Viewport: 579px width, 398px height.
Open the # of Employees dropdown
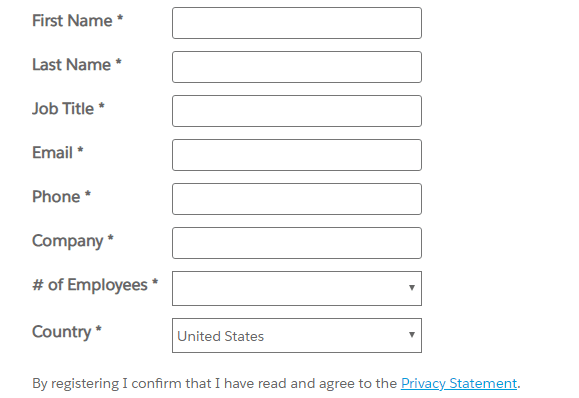(x=297, y=288)
